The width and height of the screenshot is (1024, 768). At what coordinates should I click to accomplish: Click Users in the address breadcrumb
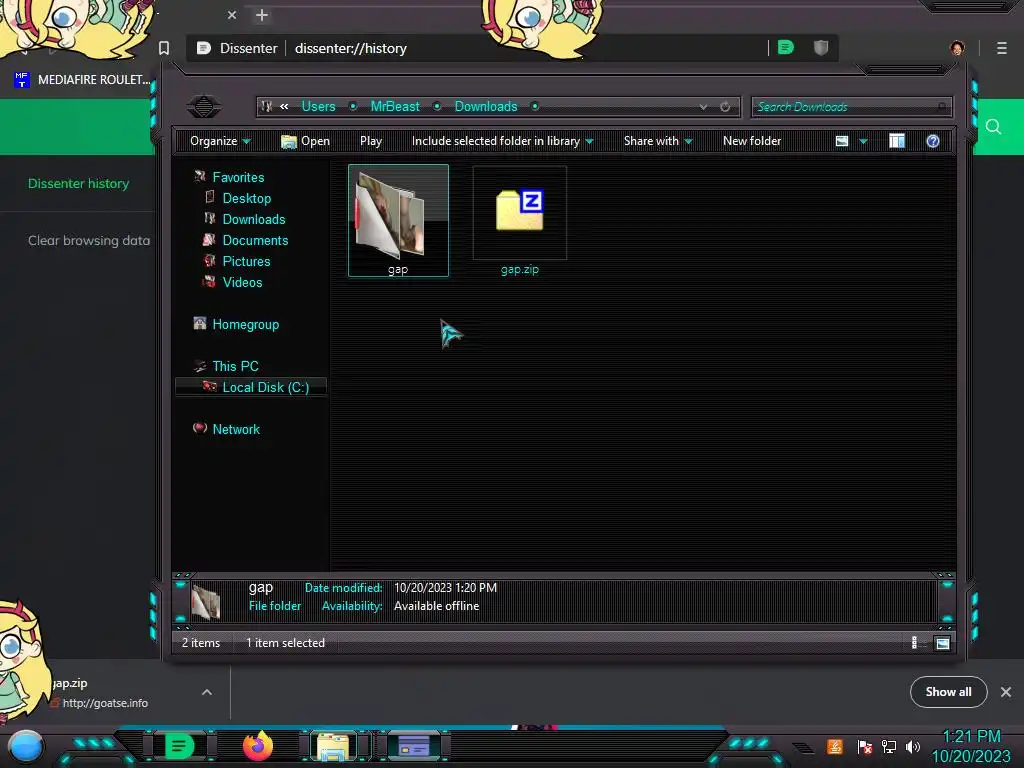pyautogui.click(x=318, y=106)
